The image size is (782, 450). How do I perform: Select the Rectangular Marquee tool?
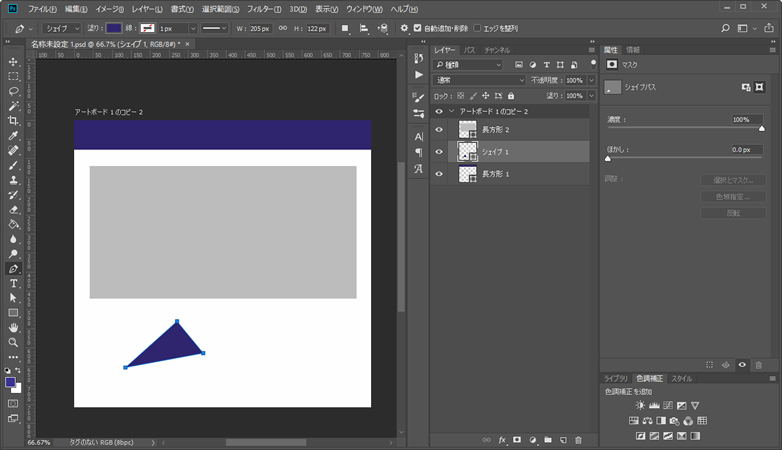point(13,76)
